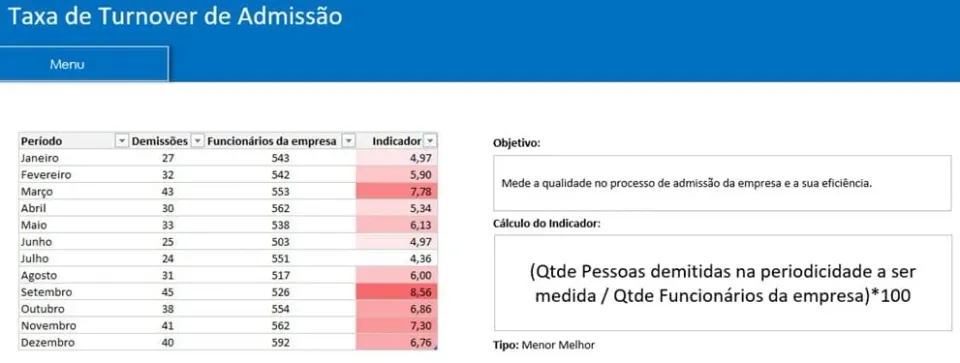Select the Março indicator cell 7,78
This screenshot has height=363, width=960.
397,192
